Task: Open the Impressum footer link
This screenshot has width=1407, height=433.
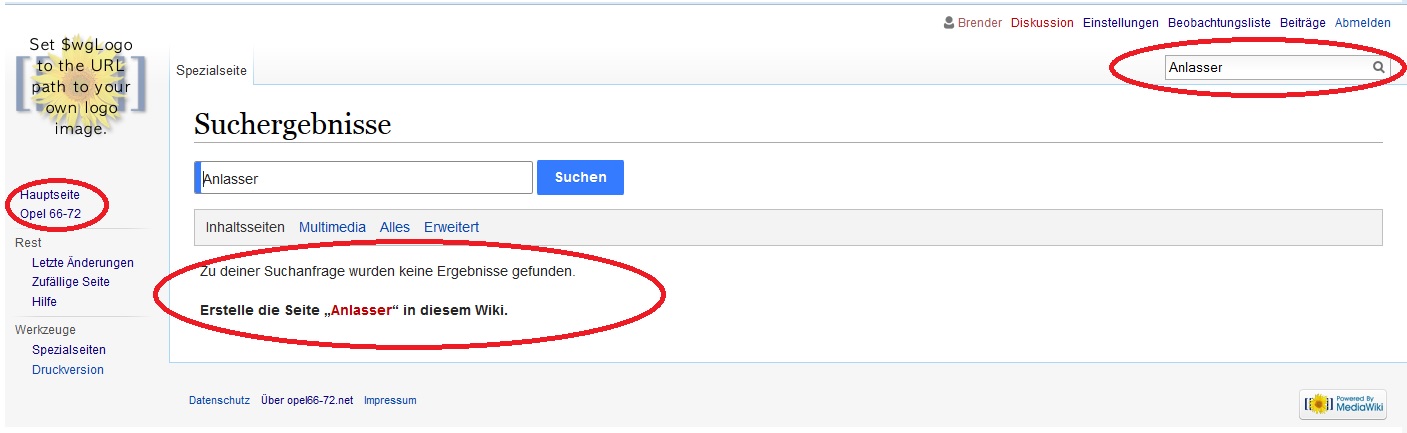Action: pos(390,400)
